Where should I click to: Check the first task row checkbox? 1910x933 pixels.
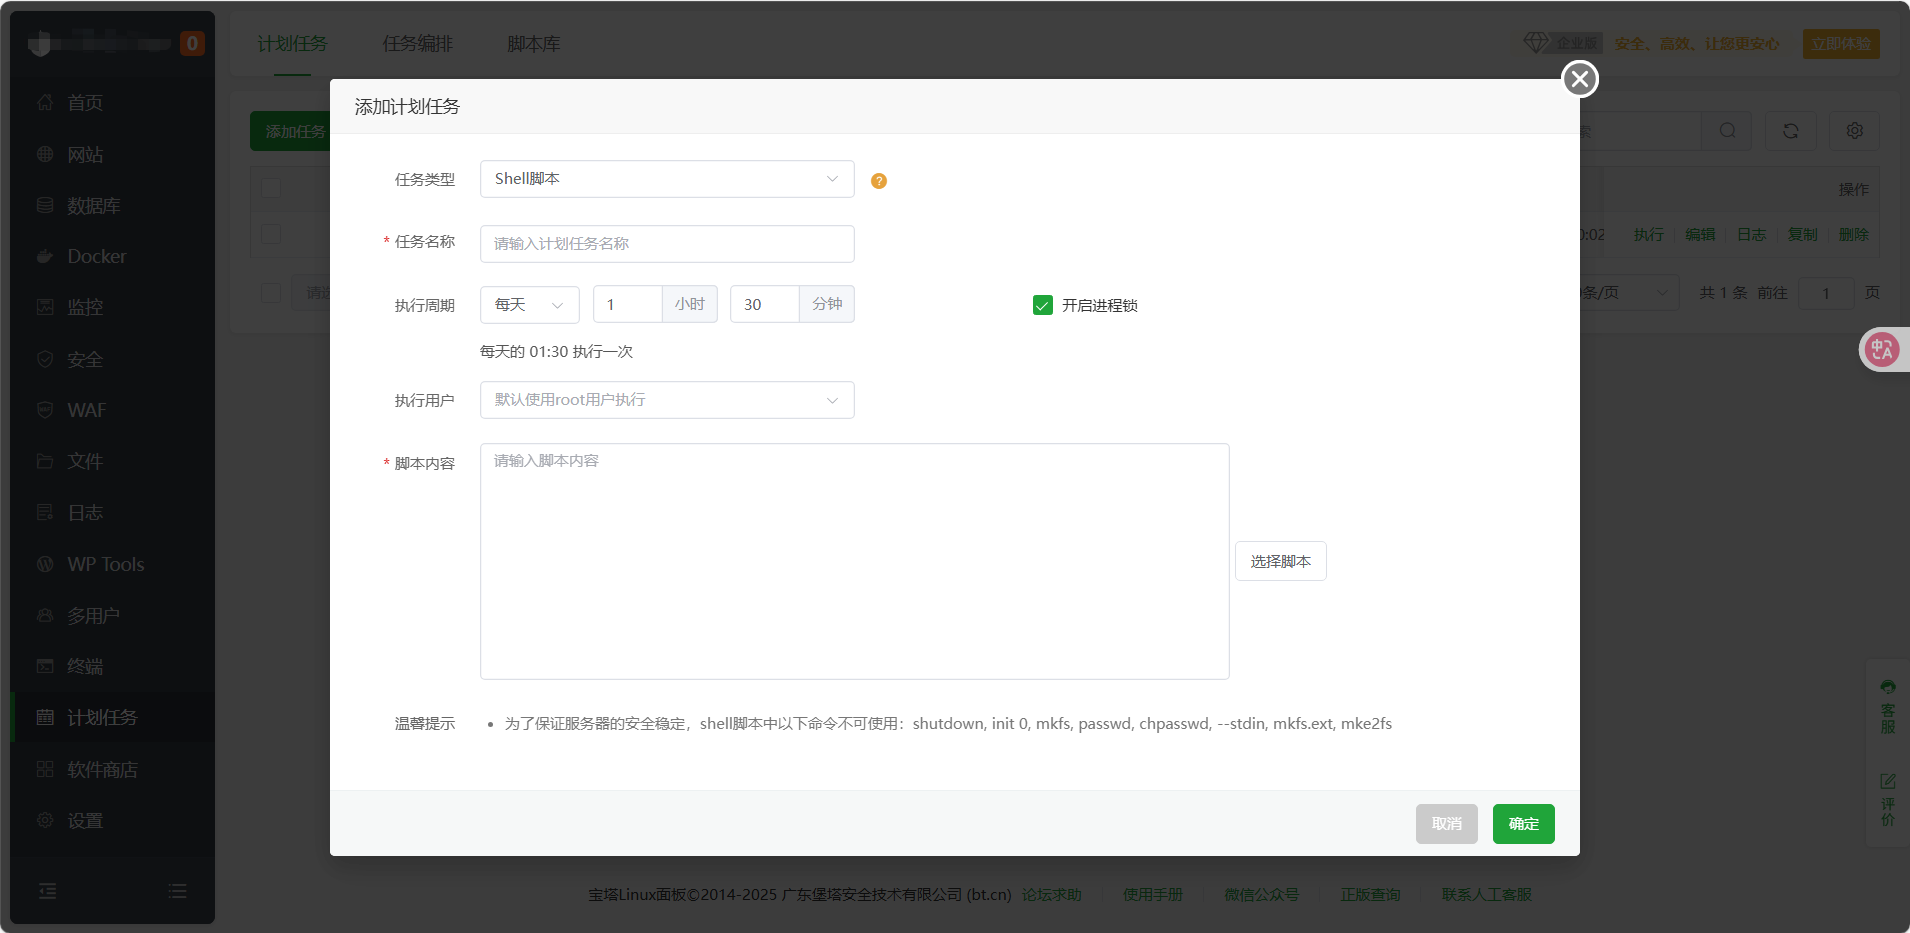point(271,234)
